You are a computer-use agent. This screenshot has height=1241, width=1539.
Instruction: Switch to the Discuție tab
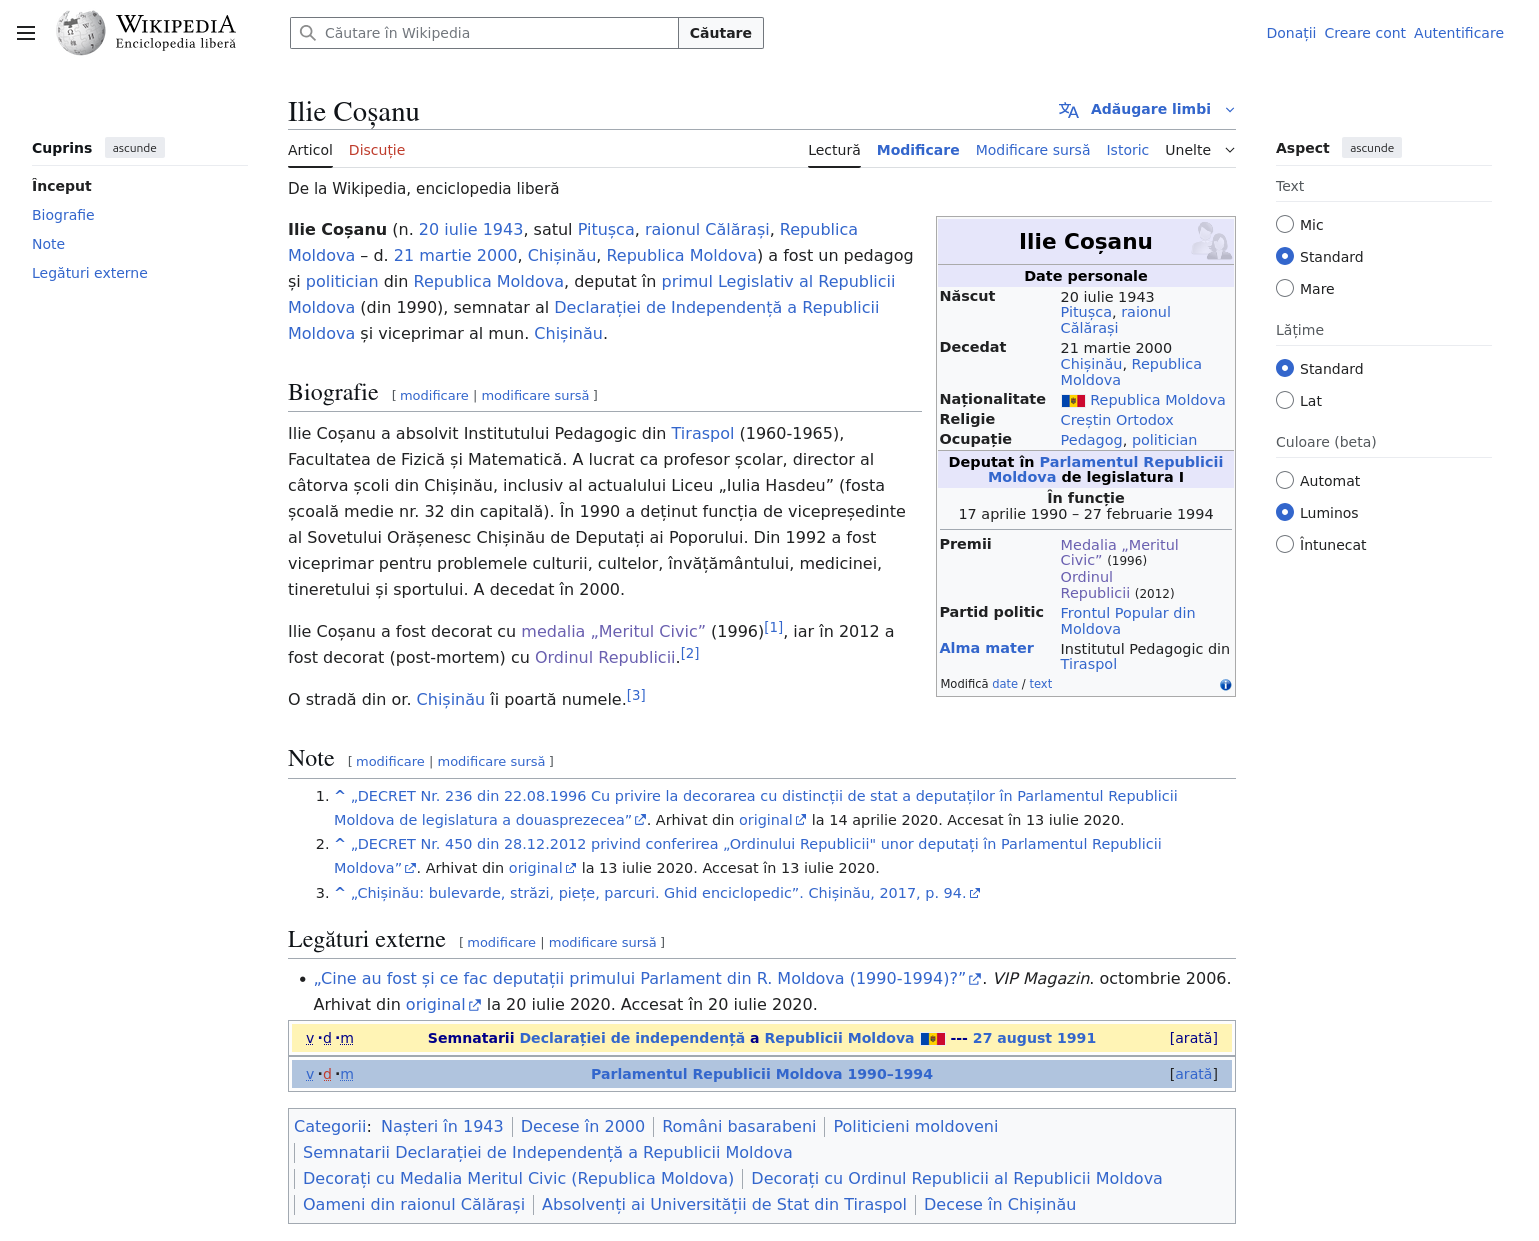coord(377,150)
